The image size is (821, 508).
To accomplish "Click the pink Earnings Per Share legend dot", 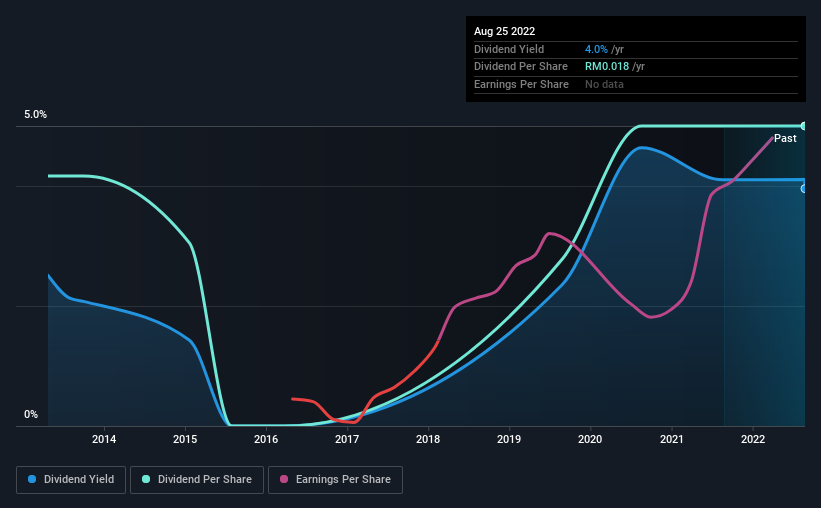I will click(x=284, y=479).
